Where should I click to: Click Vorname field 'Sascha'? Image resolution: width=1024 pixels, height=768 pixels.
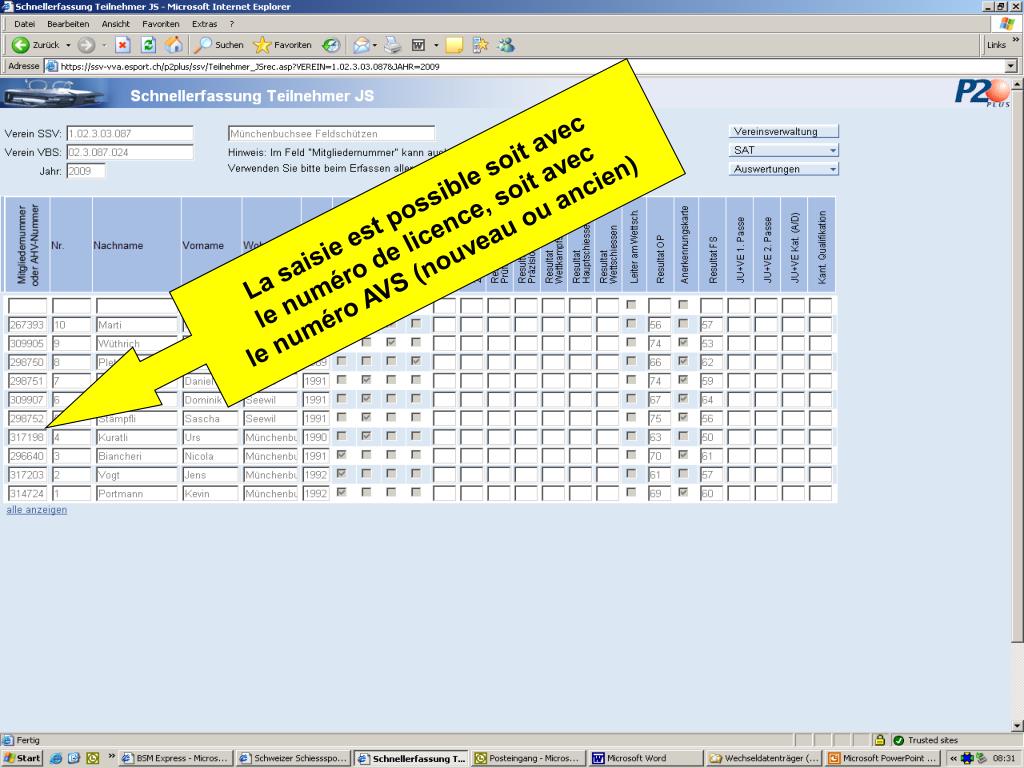pyautogui.click(x=210, y=419)
